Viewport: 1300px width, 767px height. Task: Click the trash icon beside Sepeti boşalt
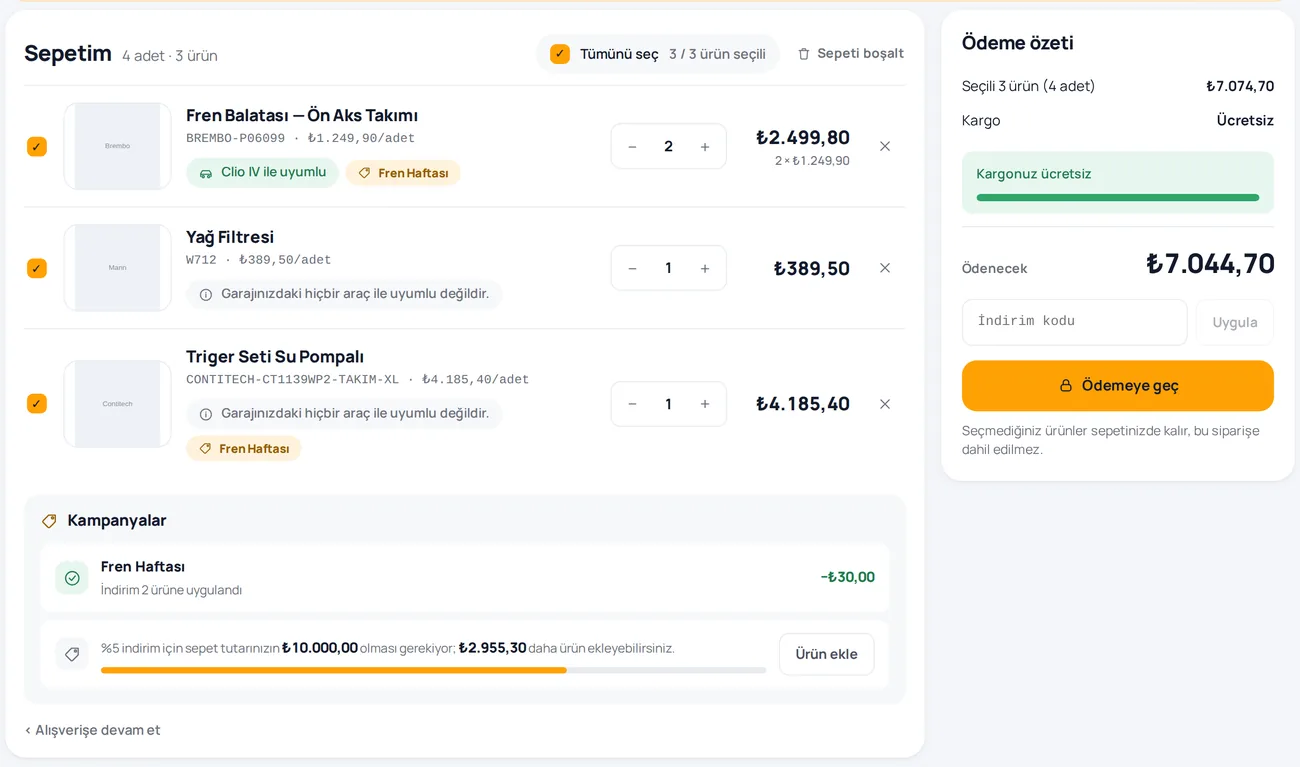coord(804,54)
